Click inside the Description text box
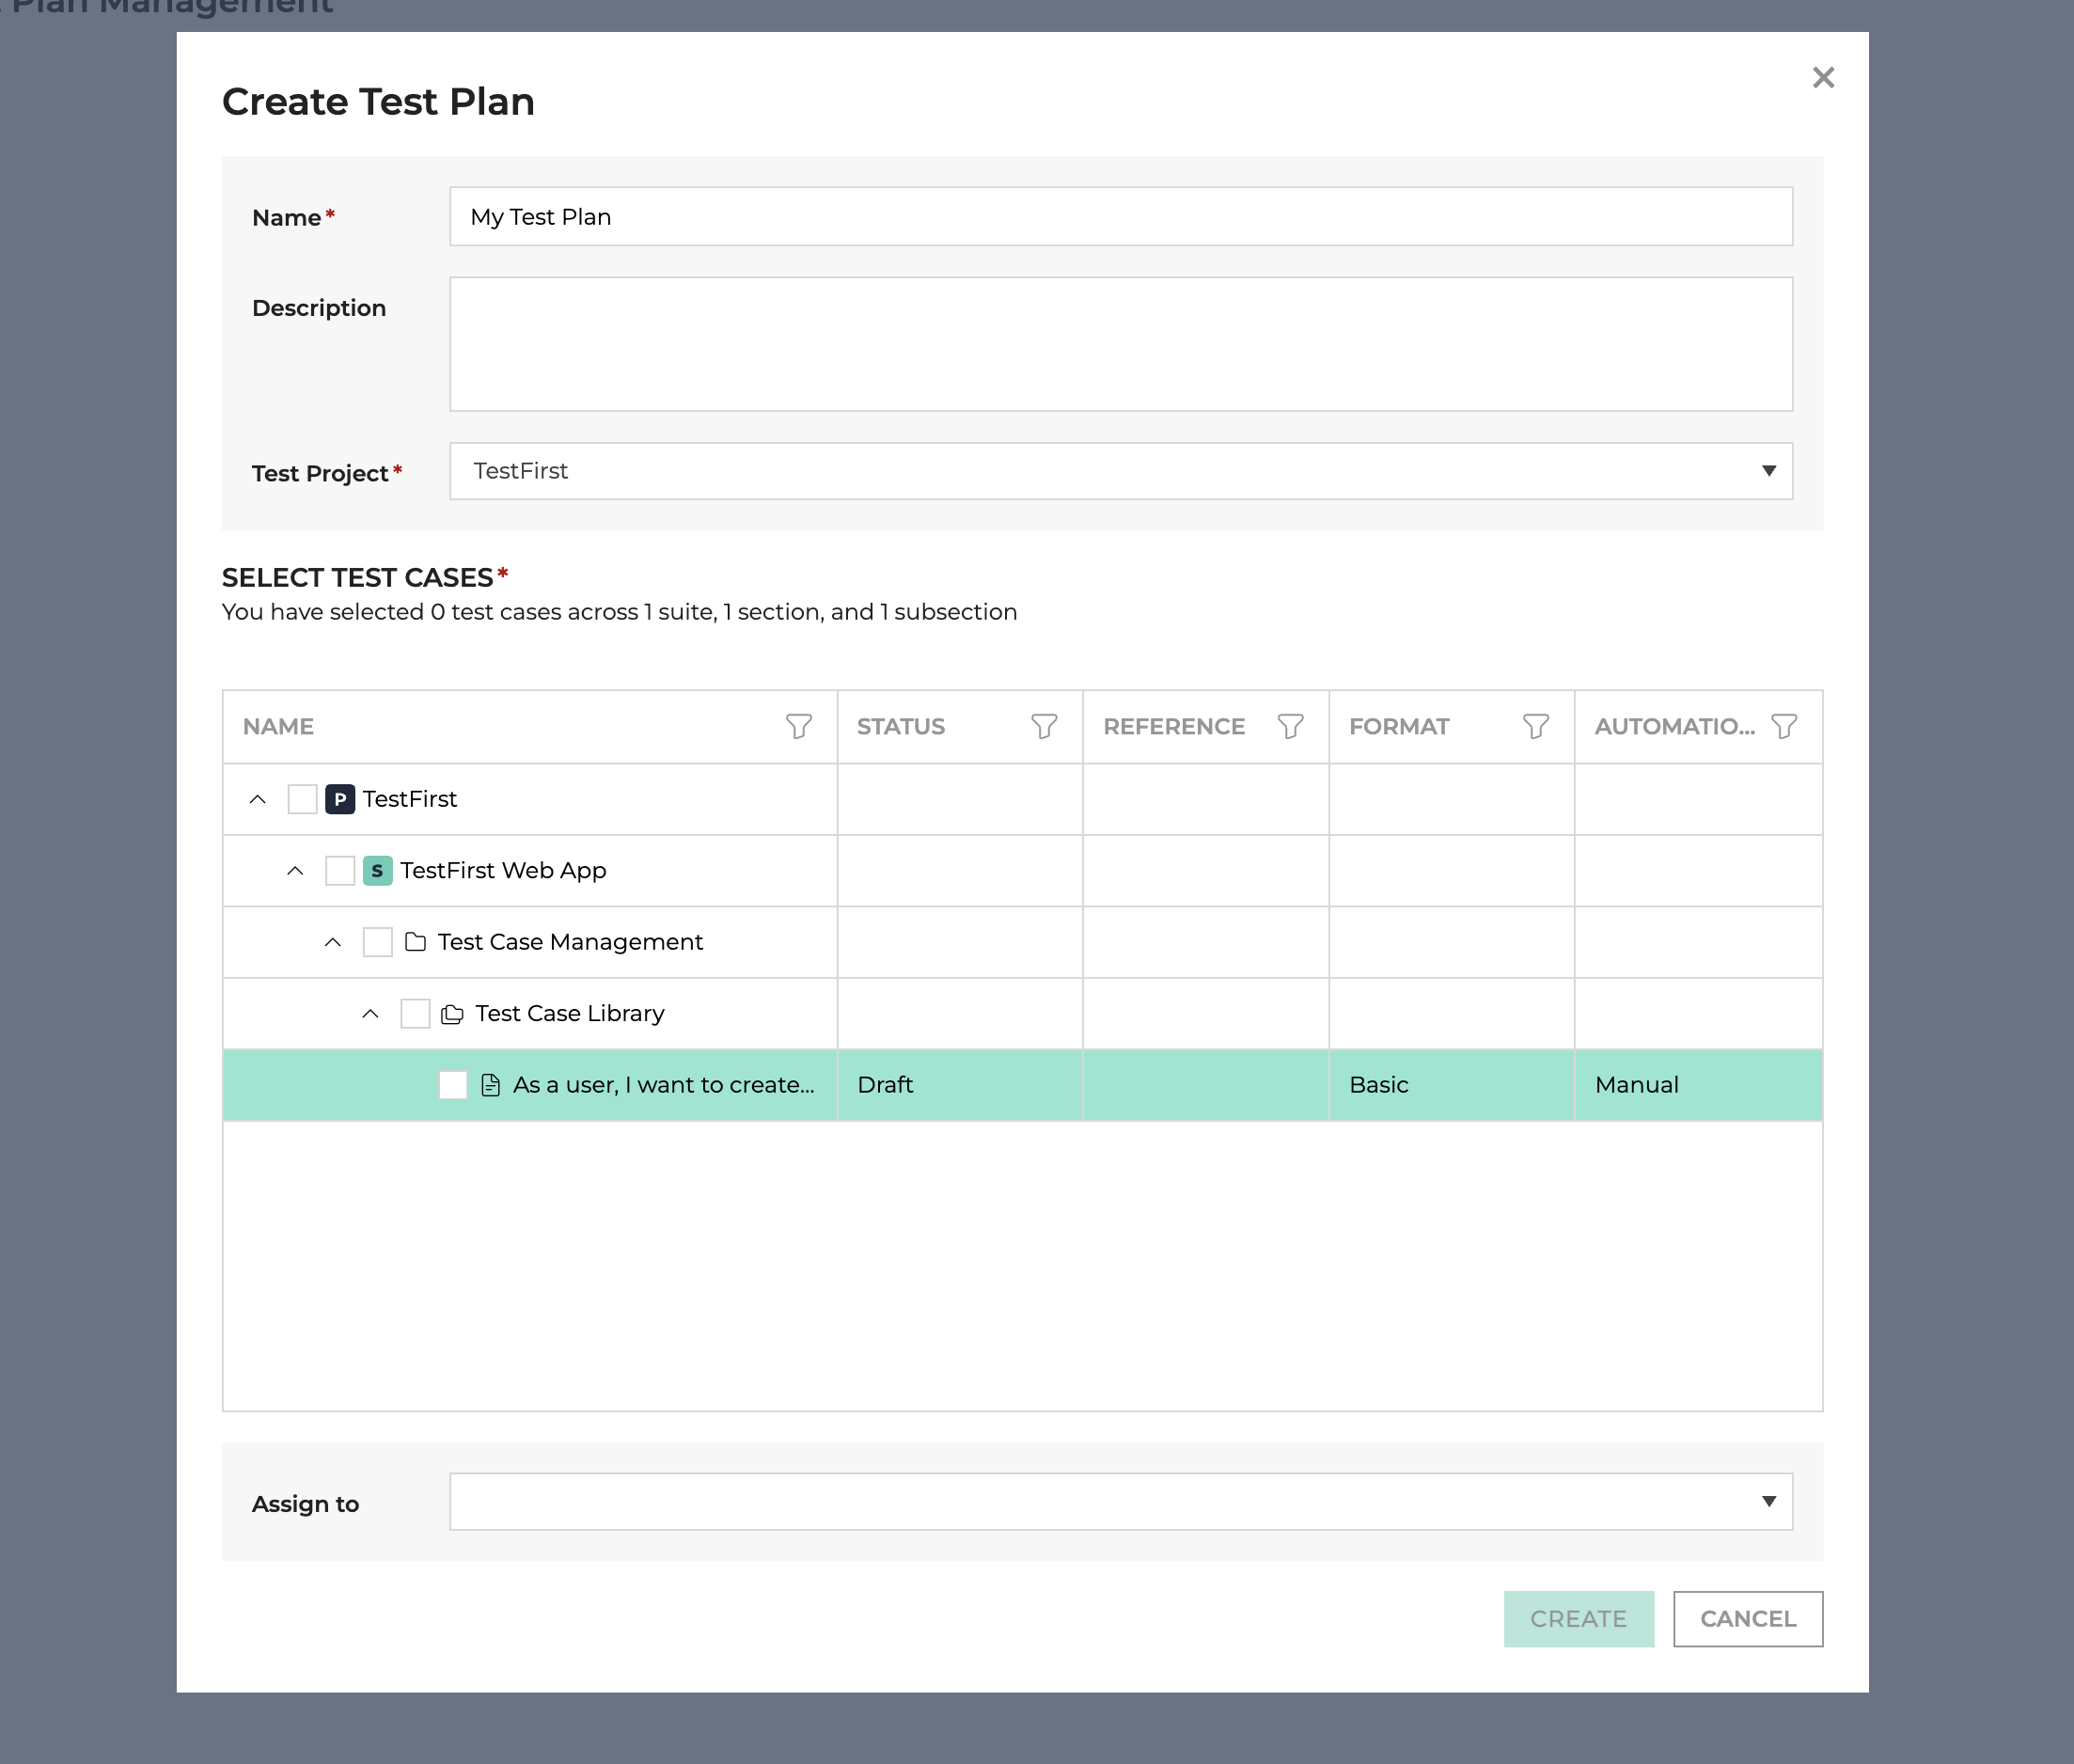 coord(1118,343)
